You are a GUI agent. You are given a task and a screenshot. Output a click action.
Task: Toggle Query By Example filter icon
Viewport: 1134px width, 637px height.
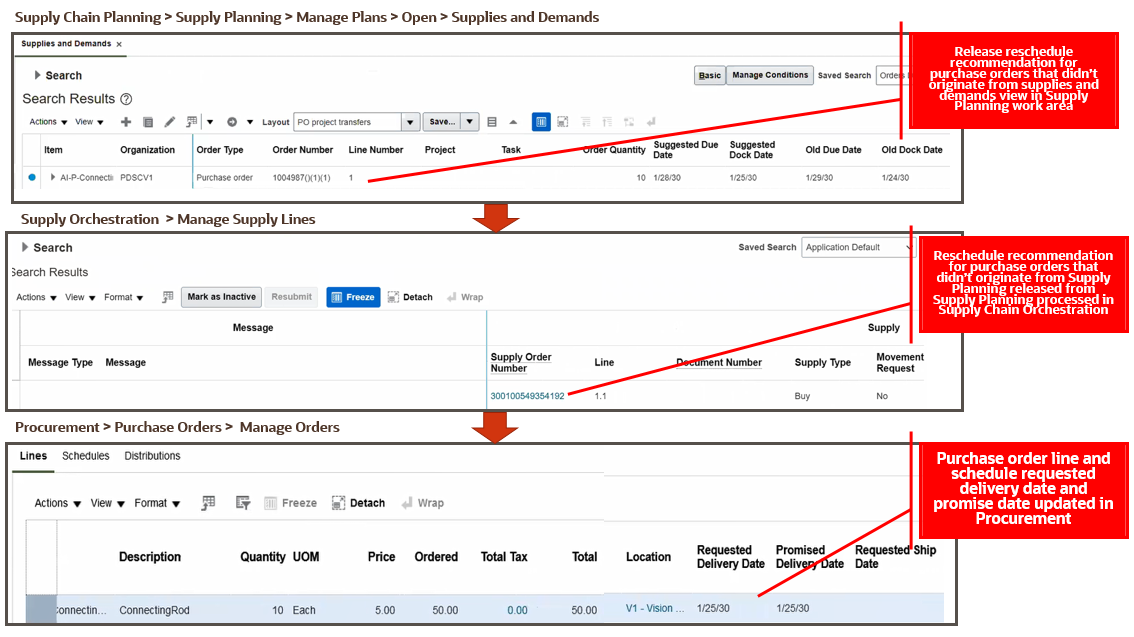190,122
